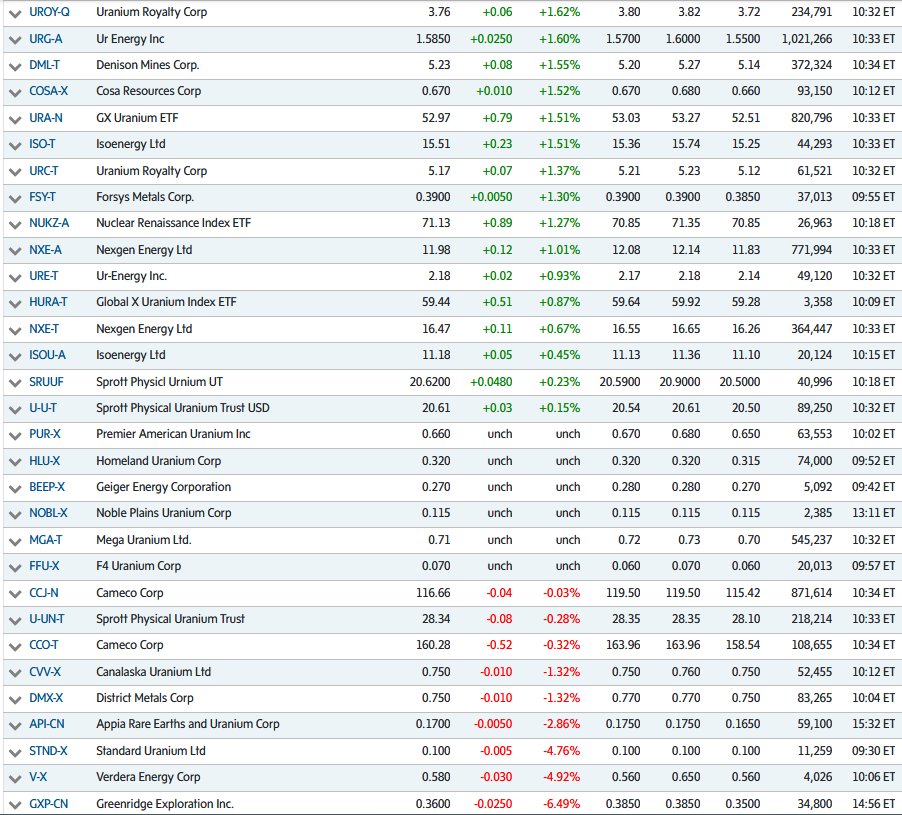Open the URA-N ticker link

point(46,117)
